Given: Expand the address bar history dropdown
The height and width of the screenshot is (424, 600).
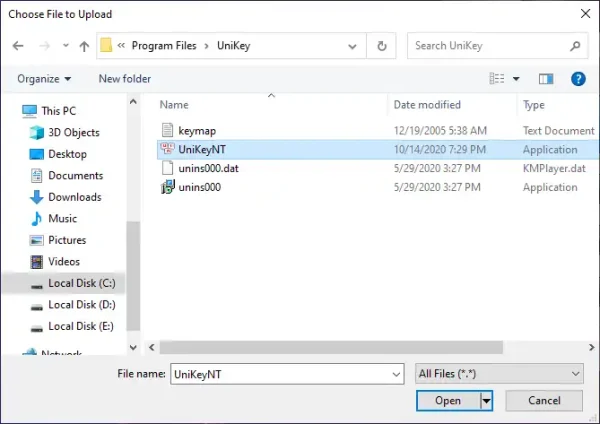Looking at the screenshot, I should pos(352,46).
